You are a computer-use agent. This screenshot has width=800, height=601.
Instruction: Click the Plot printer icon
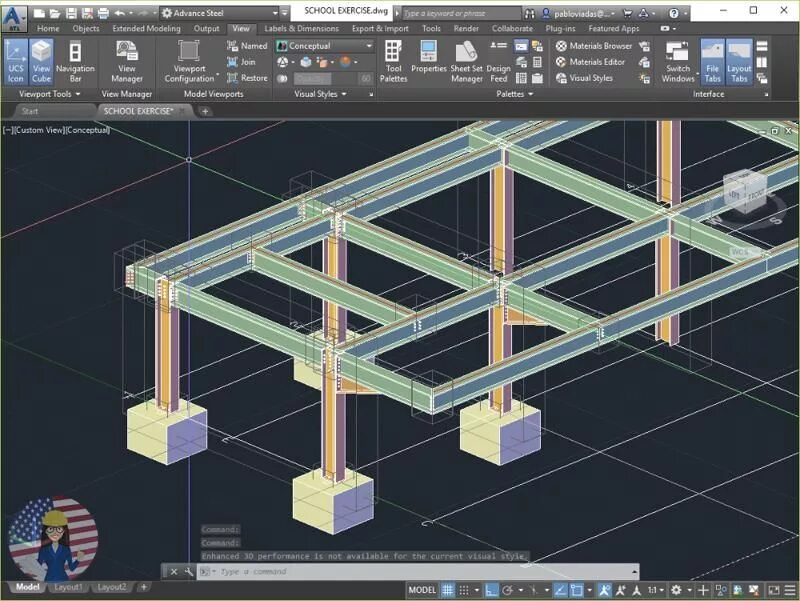104,13
